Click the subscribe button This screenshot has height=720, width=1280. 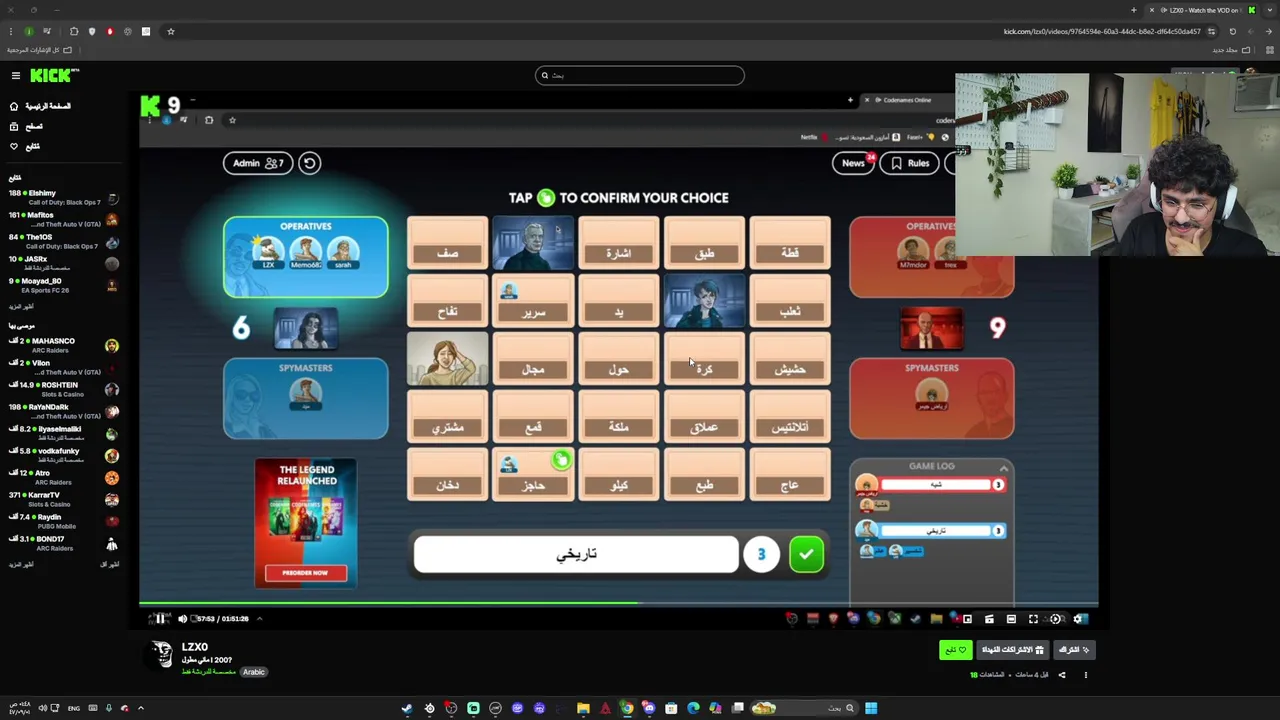(x=1075, y=650)
